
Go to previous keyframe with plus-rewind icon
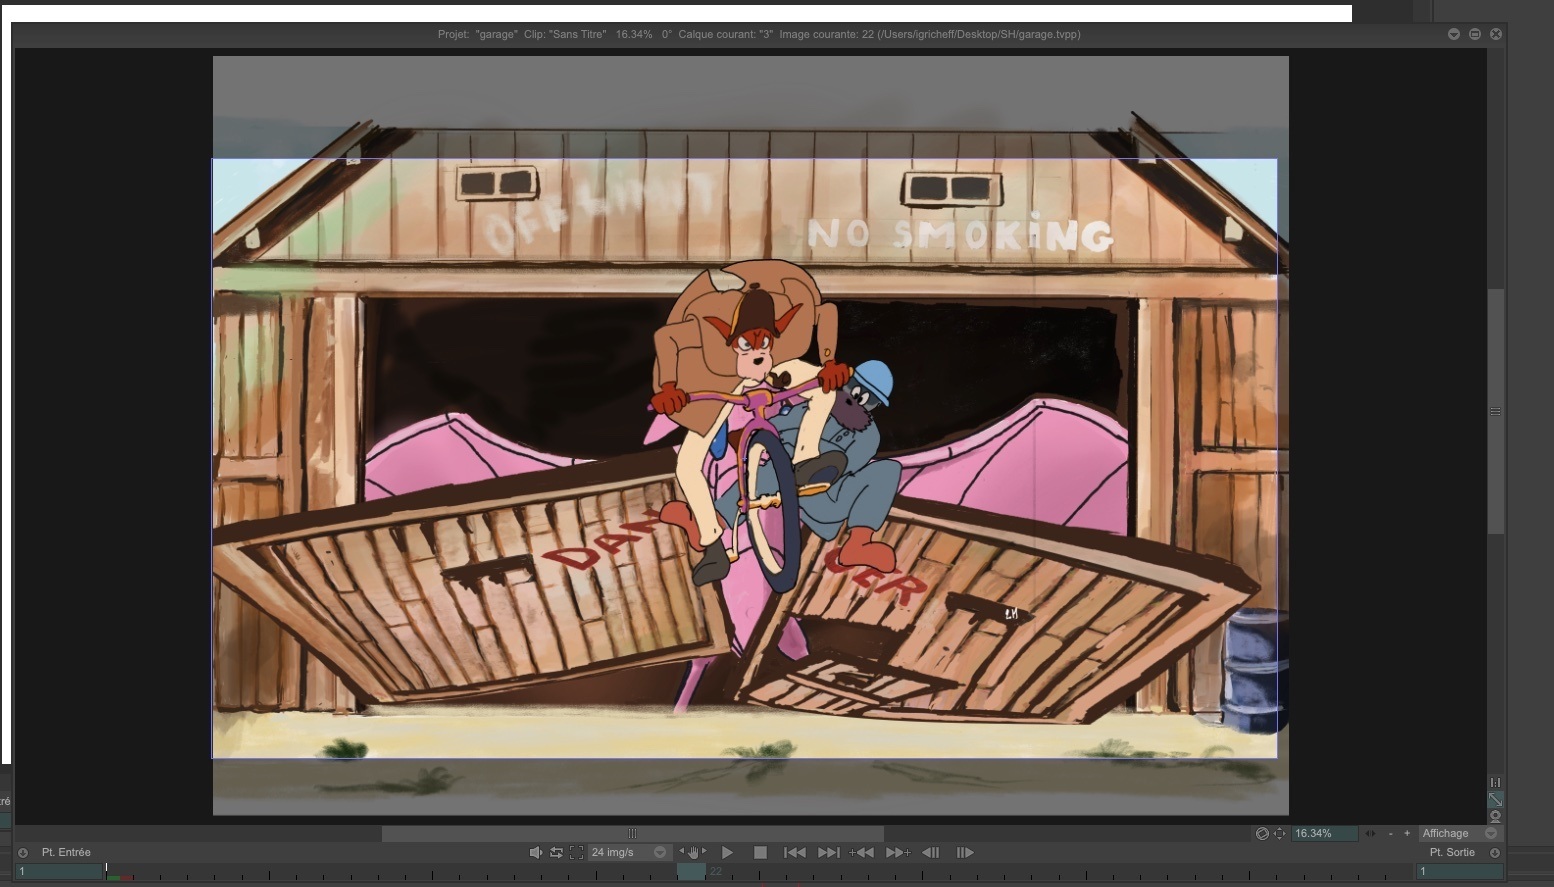(861, 853)
